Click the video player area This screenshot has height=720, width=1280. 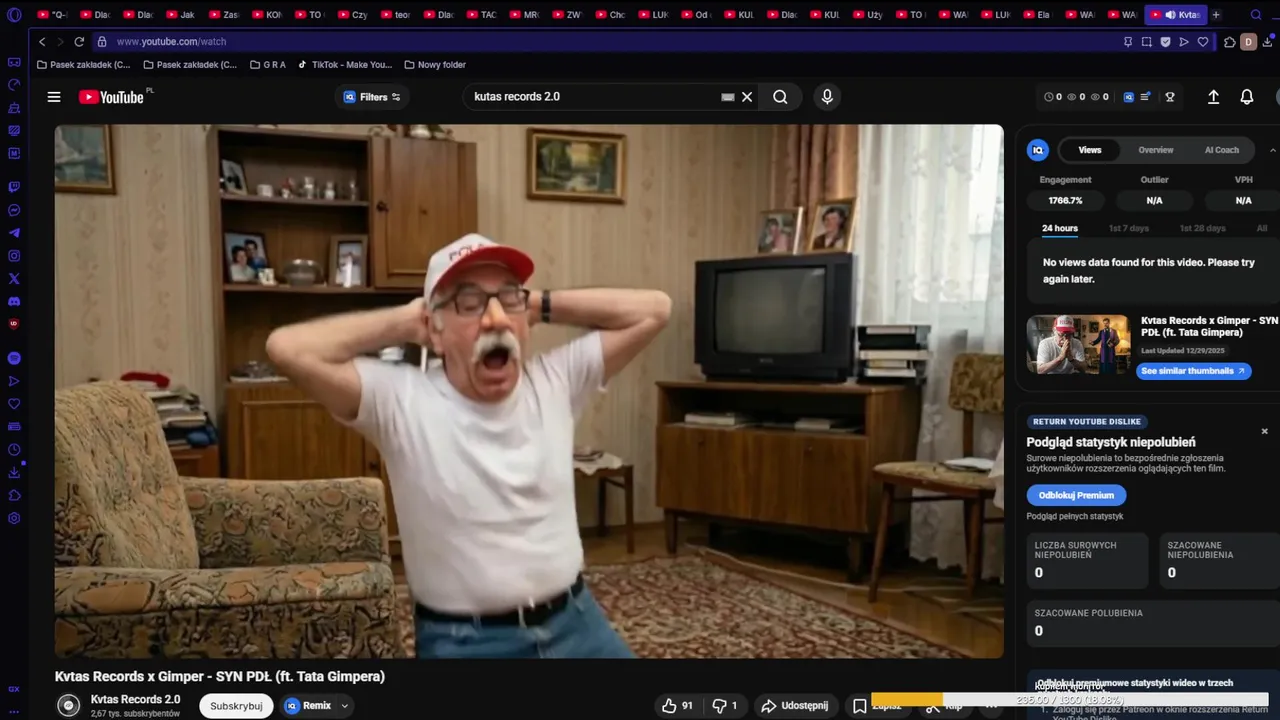click(529, 391)
